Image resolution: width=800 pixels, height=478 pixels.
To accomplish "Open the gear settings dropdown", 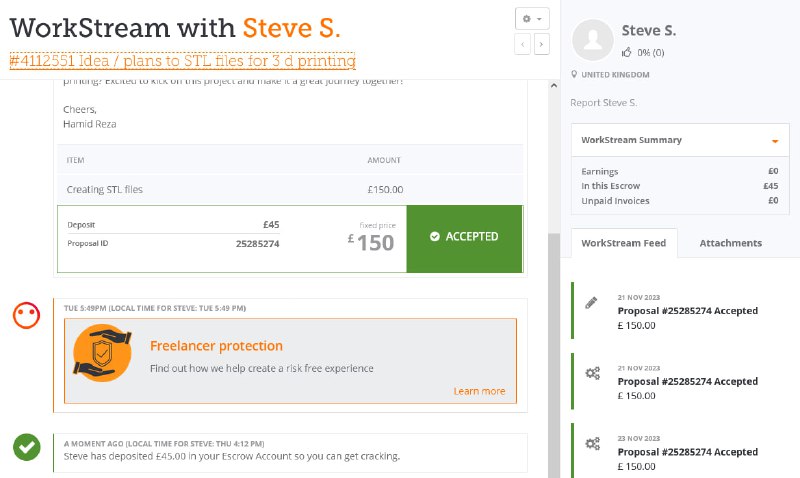I will click(532, 19).
